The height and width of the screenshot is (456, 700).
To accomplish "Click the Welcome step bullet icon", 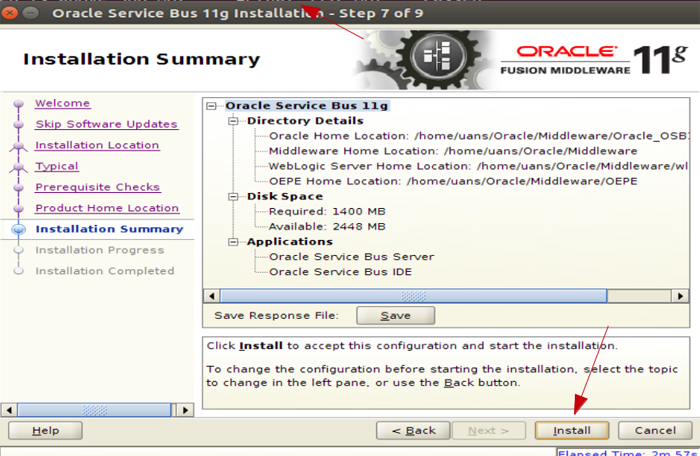I will click(x=18, y=104).
